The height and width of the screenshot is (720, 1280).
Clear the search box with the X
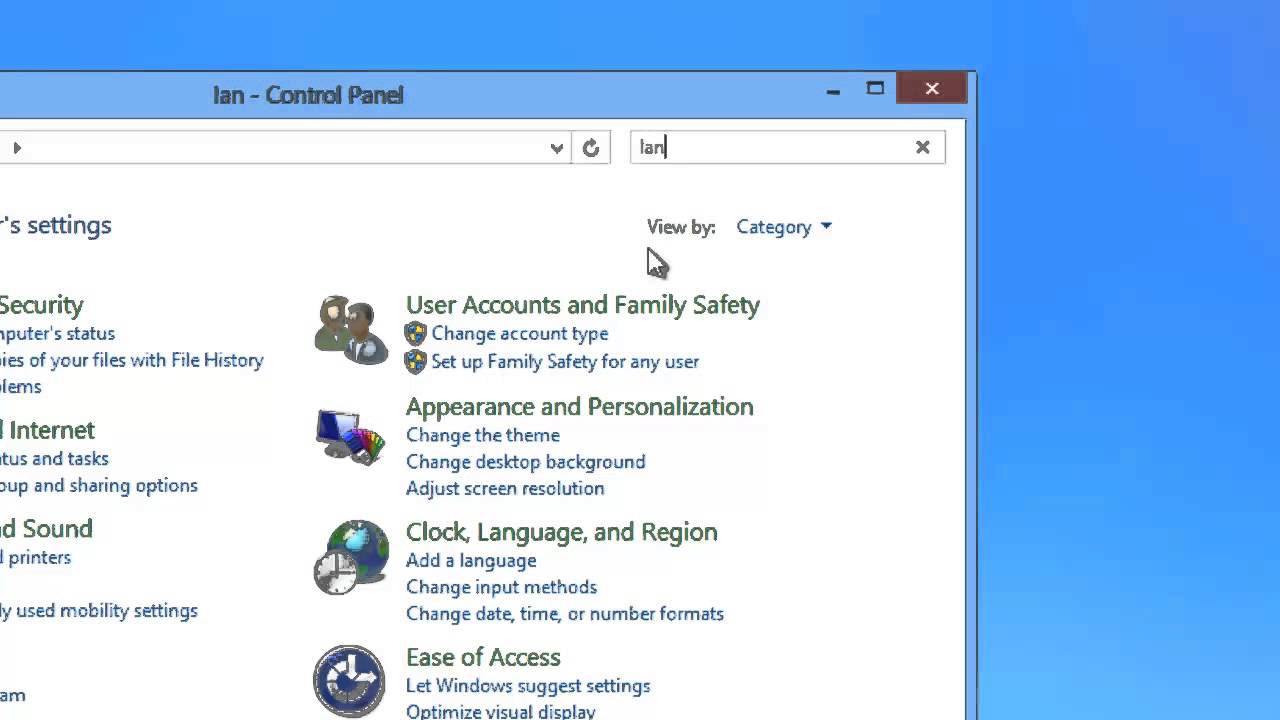pos(923,148)
